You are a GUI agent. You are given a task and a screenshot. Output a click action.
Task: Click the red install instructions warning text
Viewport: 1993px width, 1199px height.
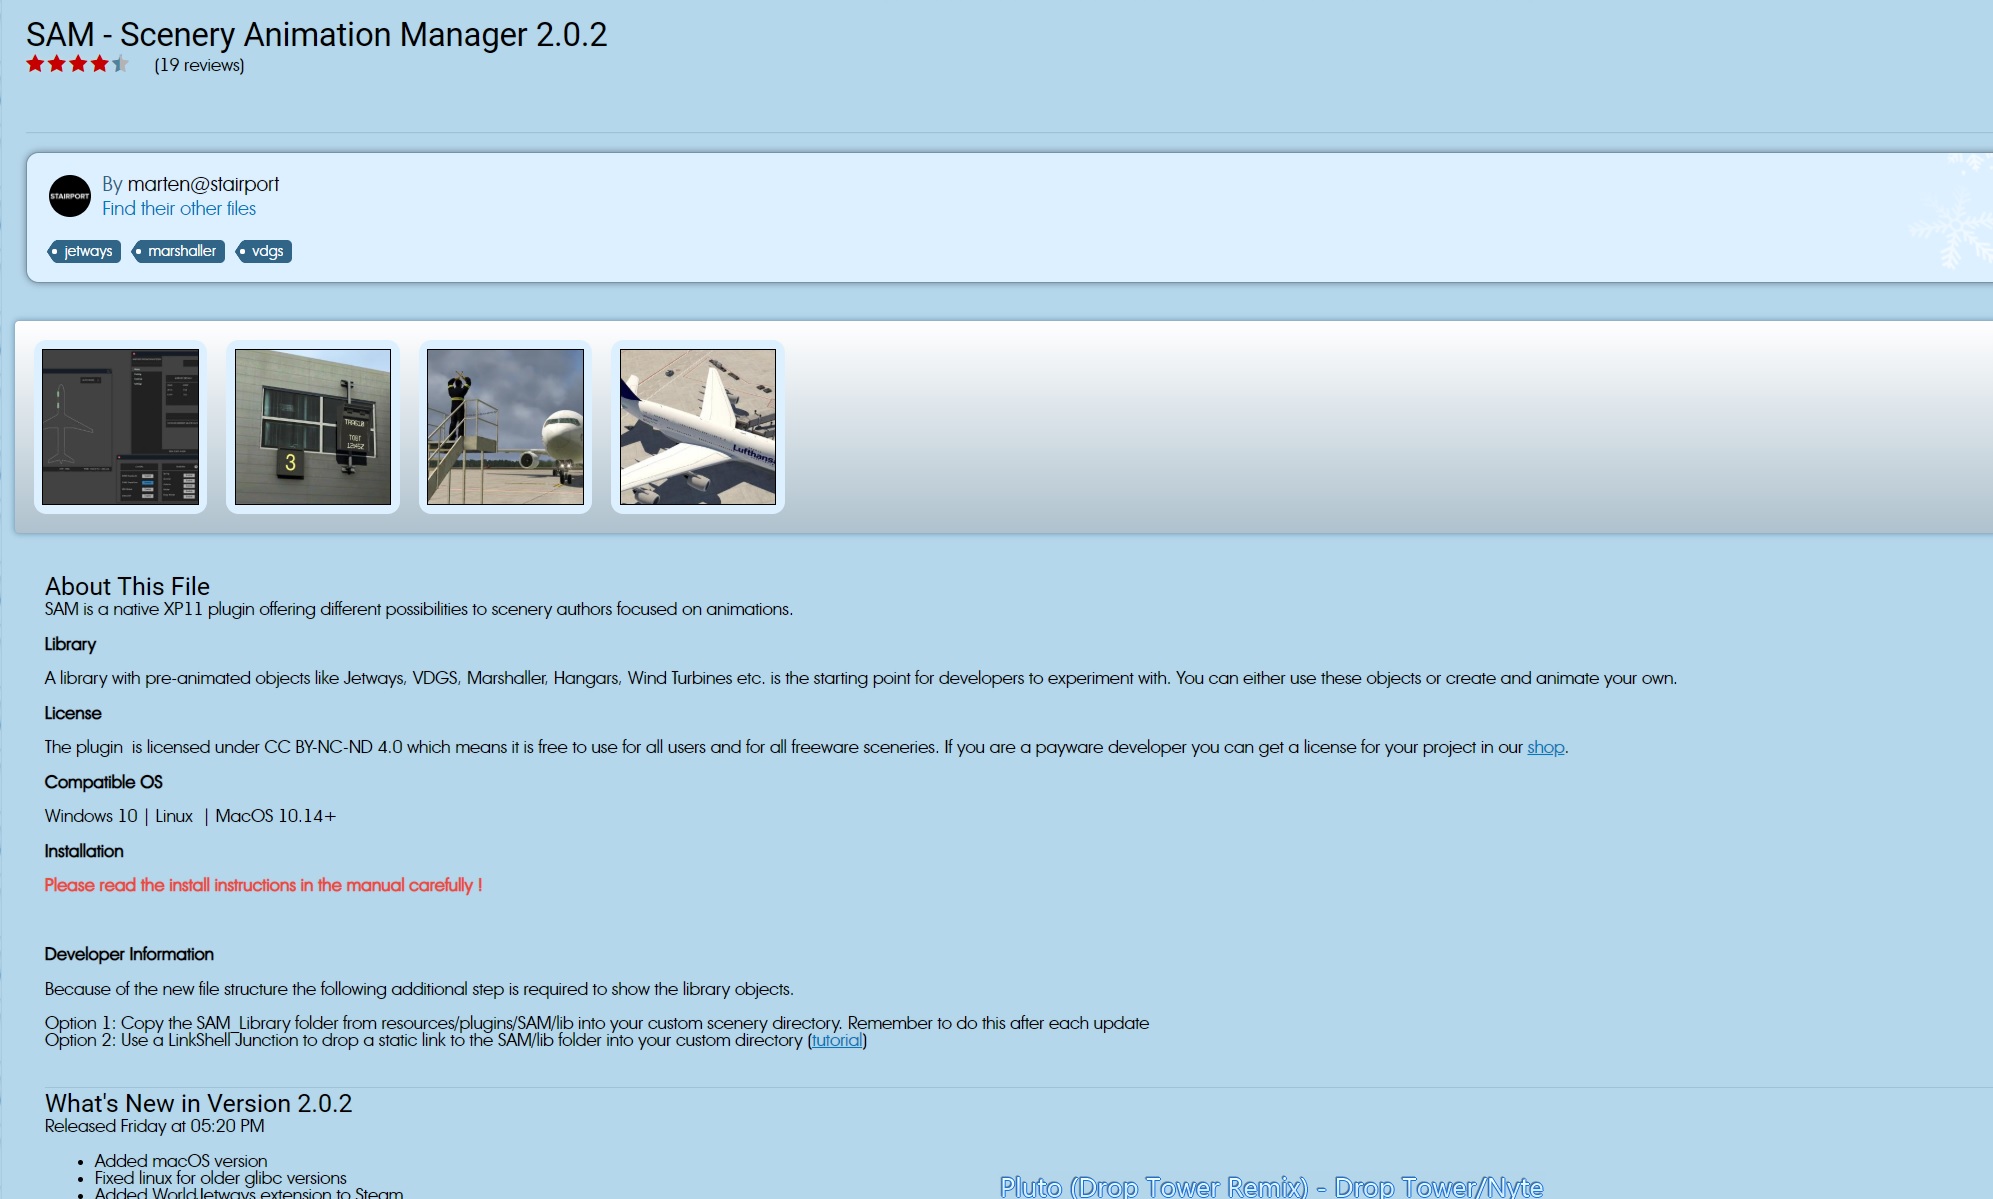click(x=263, y=885)
